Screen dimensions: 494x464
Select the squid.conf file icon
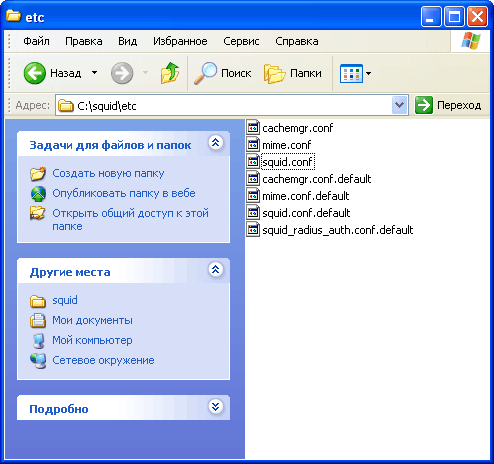pyautogui.click(x=253, y=162)
